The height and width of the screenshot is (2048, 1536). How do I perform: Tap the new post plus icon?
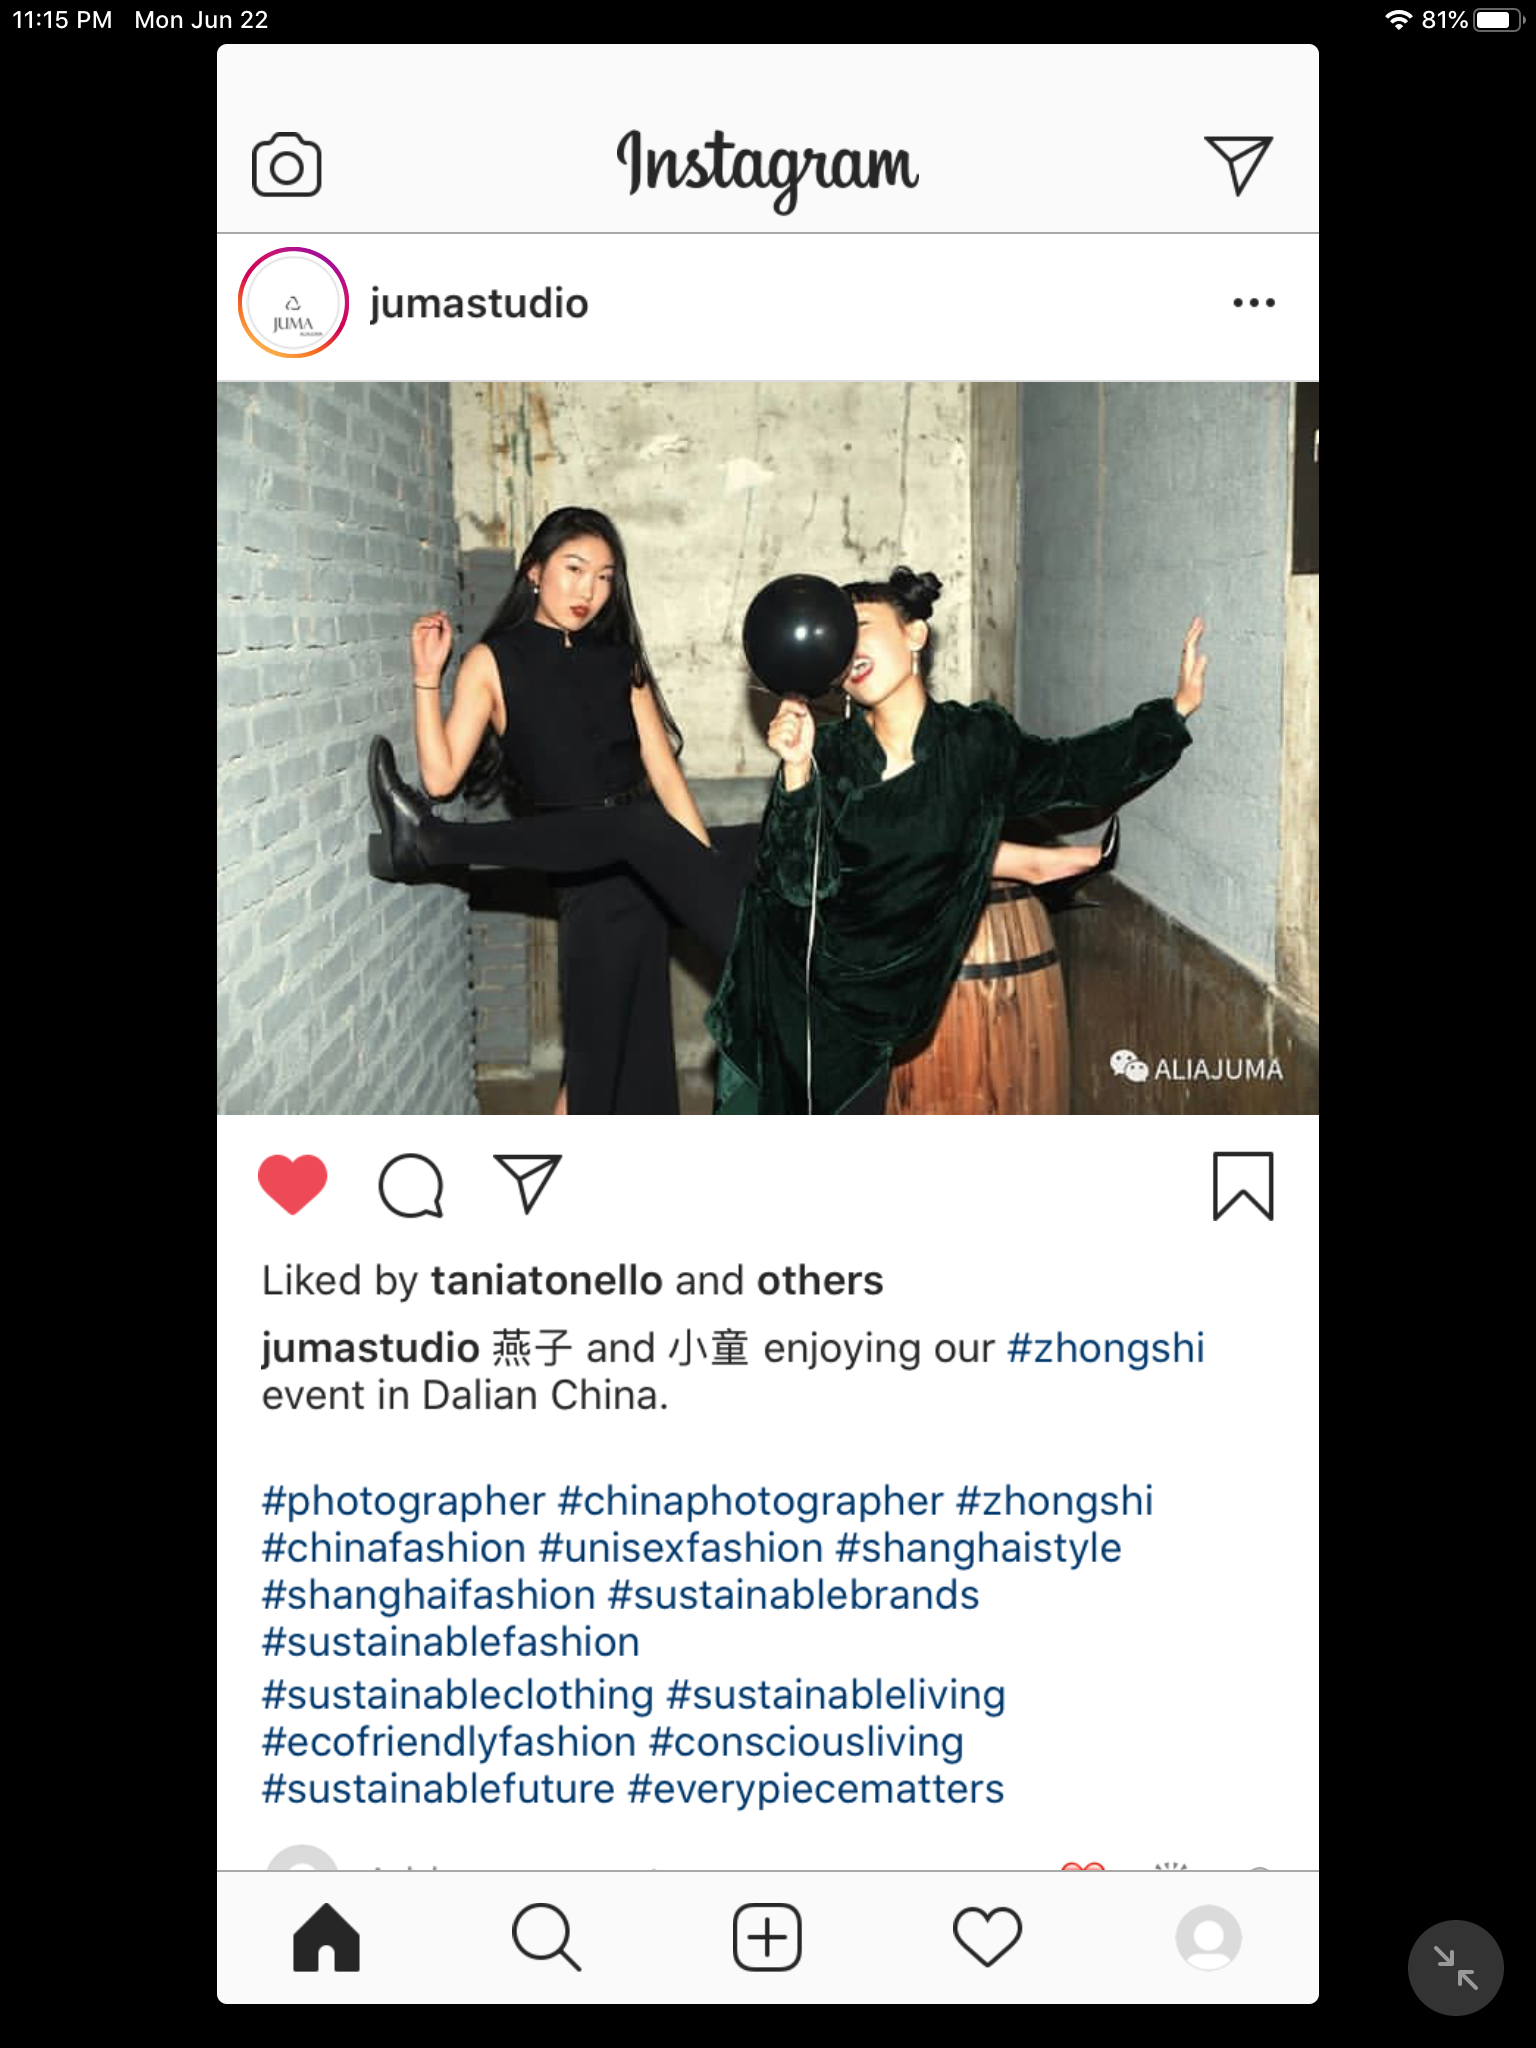[767, 1938]
